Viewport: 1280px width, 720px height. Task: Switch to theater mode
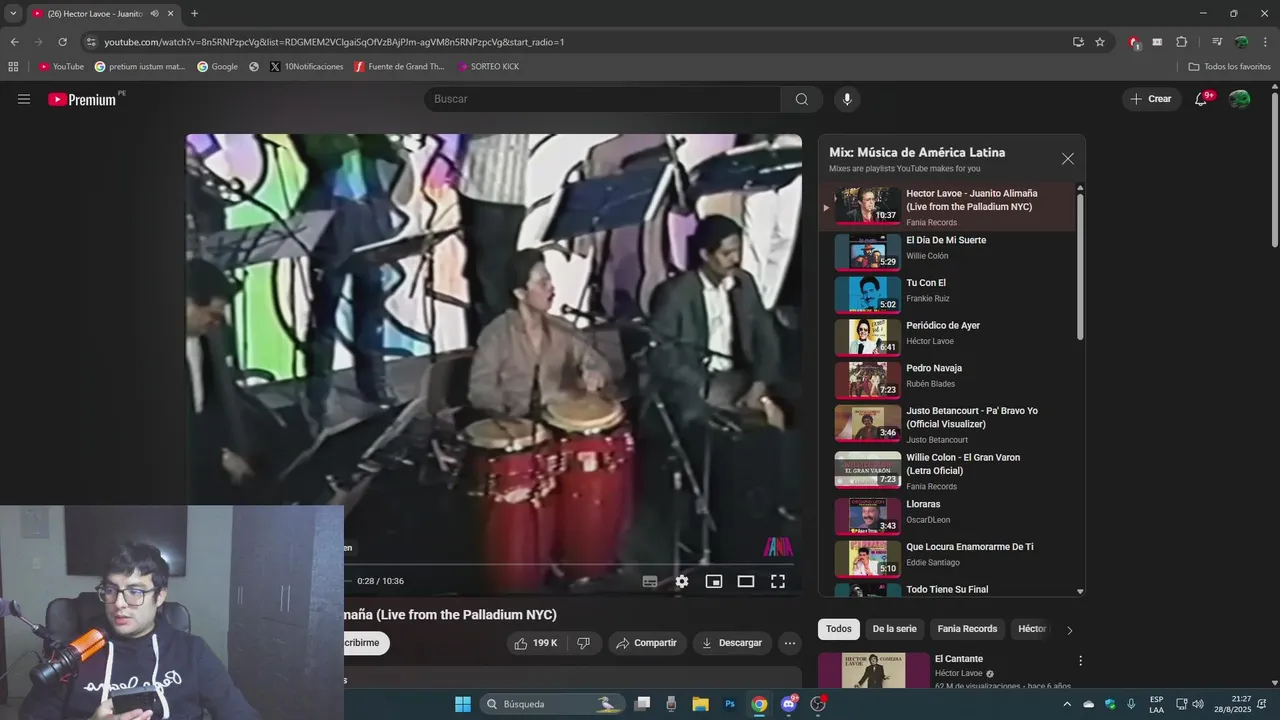[x=746, y=581]
